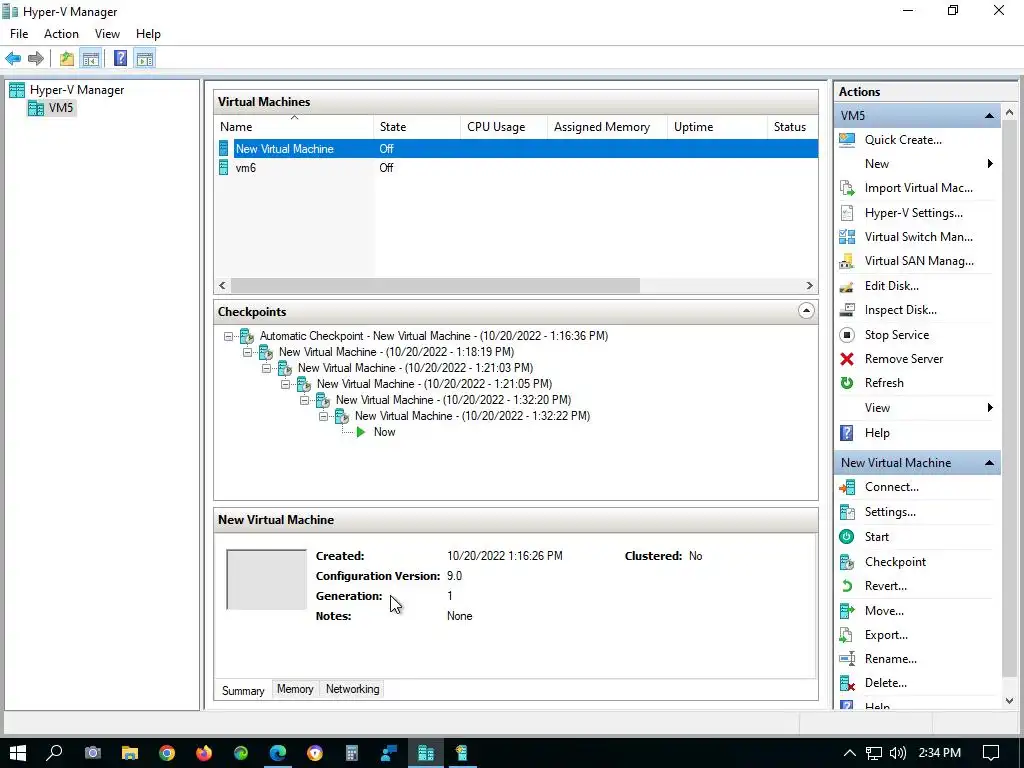Click the green Refresh icon

coord(847,383)
